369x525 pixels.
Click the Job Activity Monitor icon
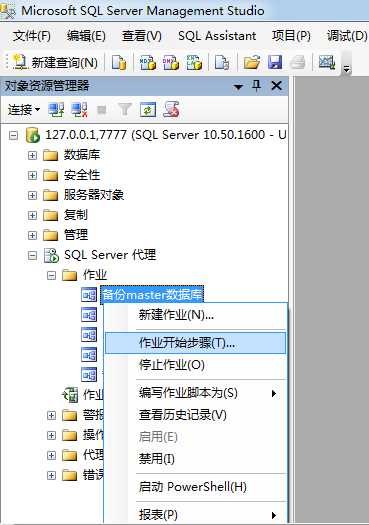click(71, 395)
